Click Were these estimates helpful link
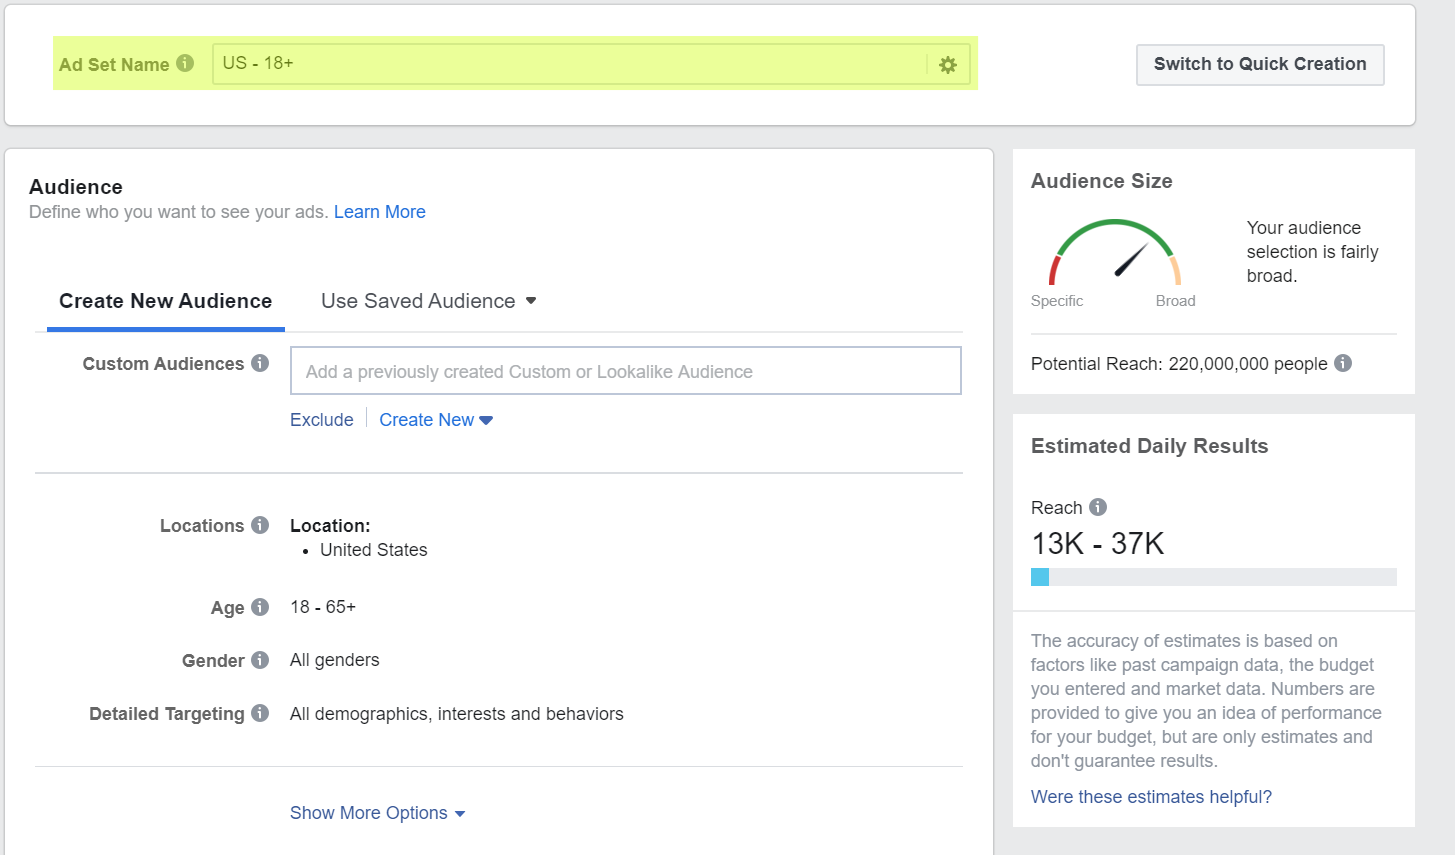Screen dimensions: 1455x855 click(x=1151, y=797)
